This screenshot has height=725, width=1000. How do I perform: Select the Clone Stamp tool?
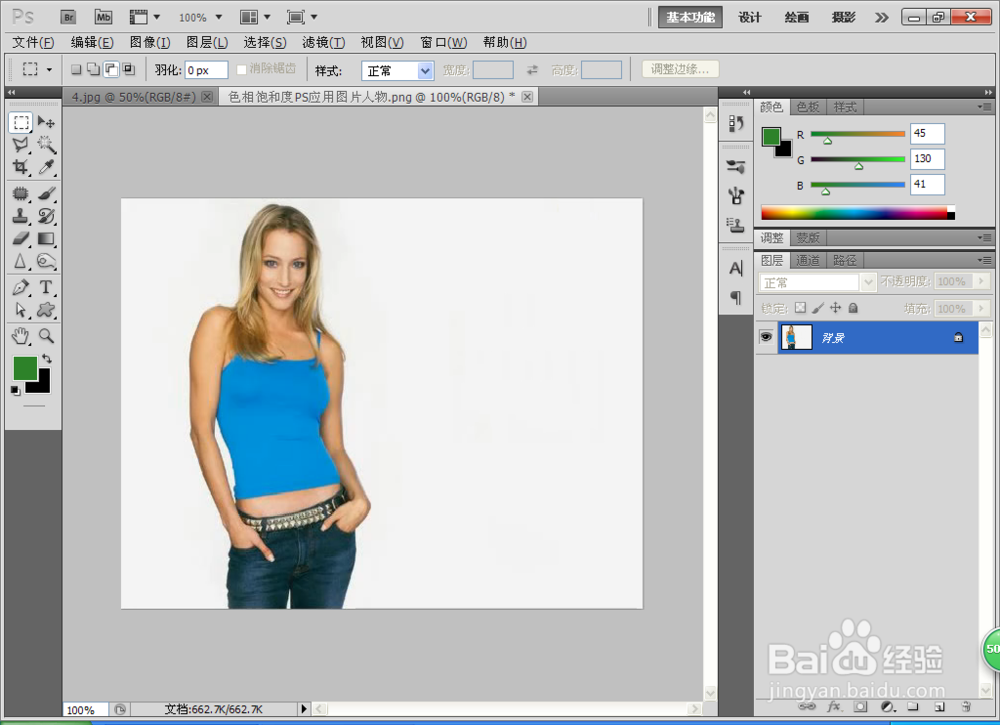click(21, 216)
